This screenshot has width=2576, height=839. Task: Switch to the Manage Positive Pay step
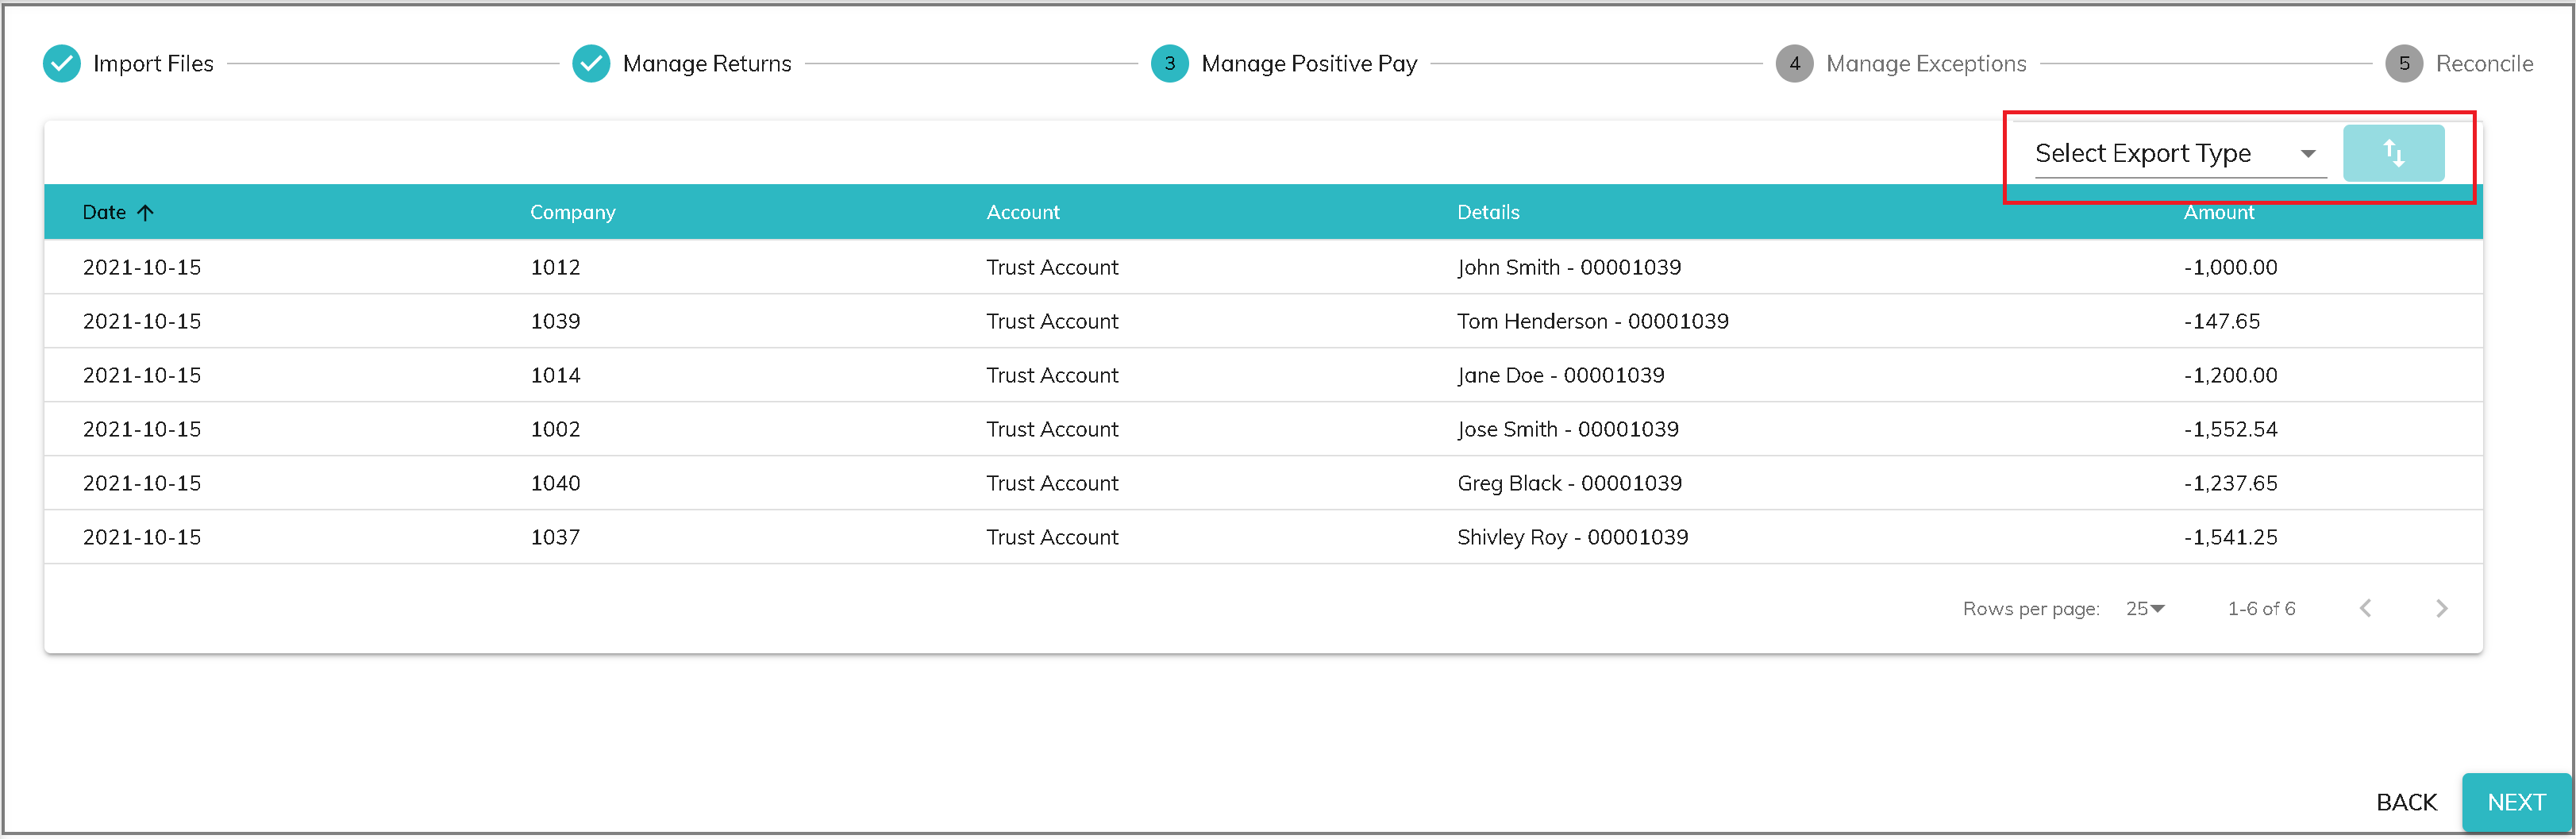[1308, 64]
